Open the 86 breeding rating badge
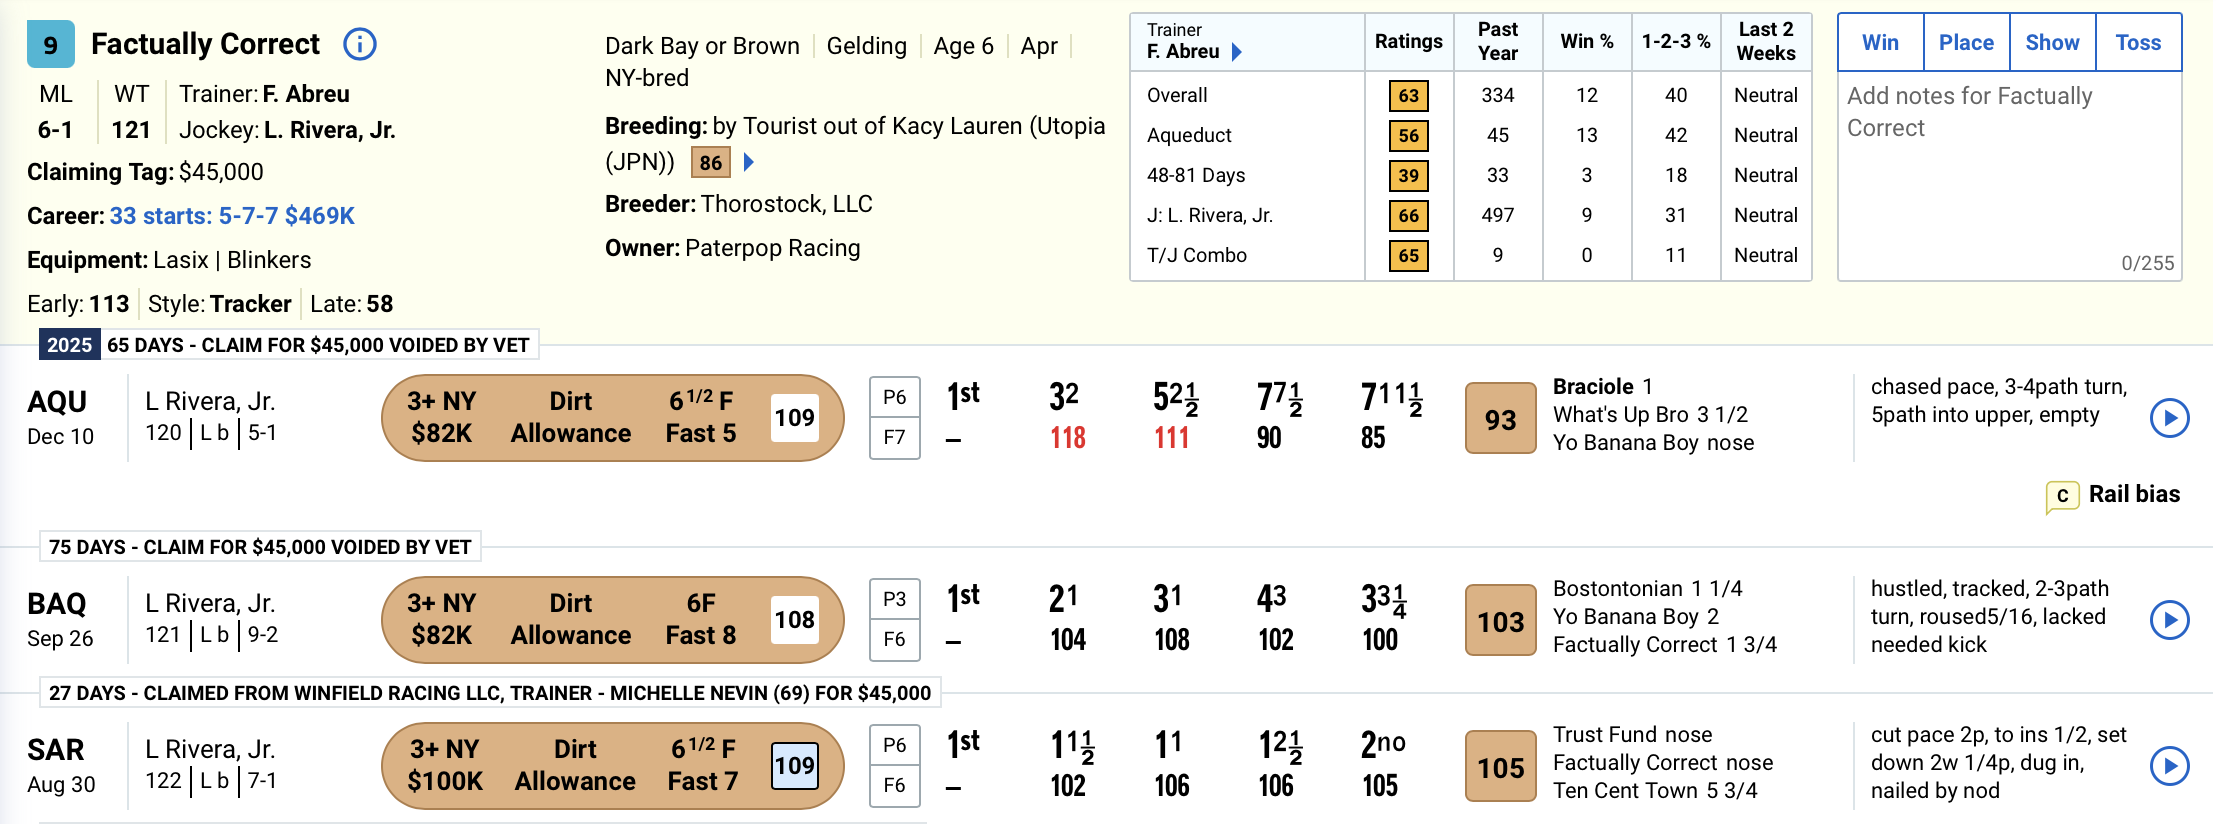The width and height of the screenshot is (2224, 824). [x=711, y=163]
